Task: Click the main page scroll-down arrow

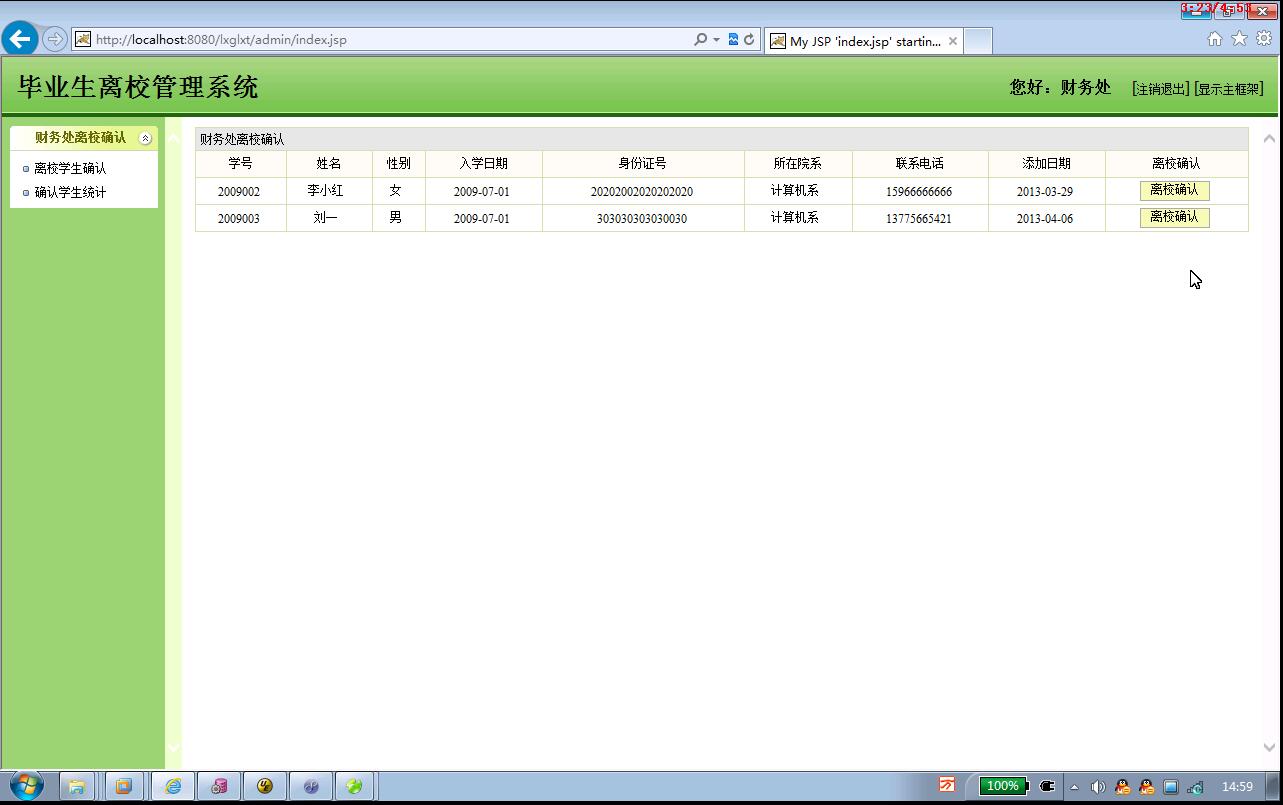Action: (x=1269, y=747)
